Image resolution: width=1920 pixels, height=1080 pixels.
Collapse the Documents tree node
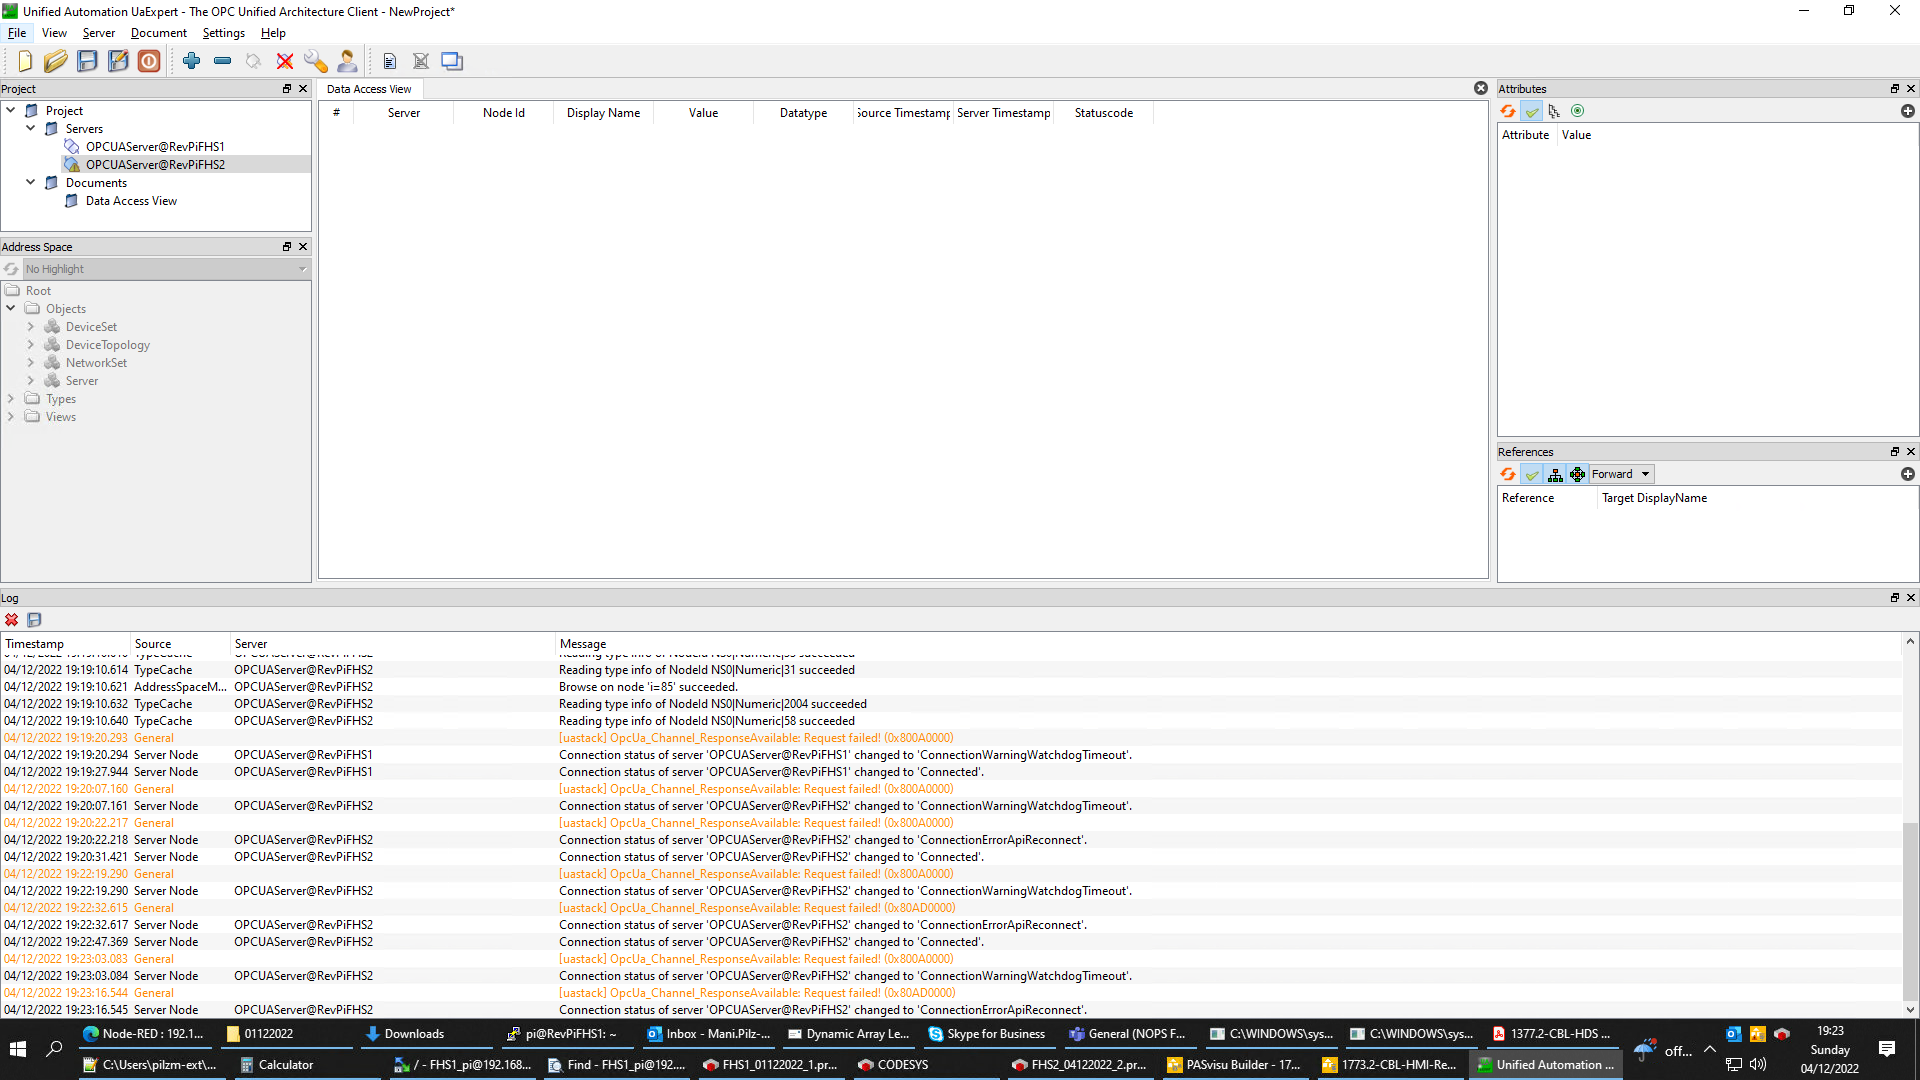click(31, 182)
